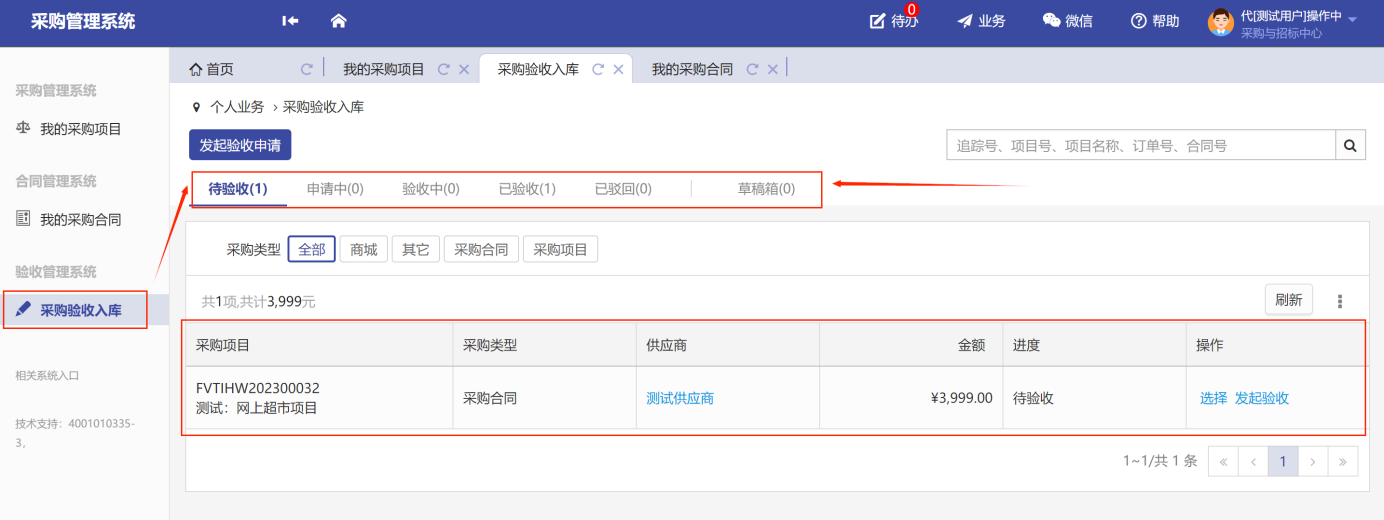Refresh the 采购验收入库 tab via reload icon
Viewport: 1384px width, 520px height.
point(598,70)
